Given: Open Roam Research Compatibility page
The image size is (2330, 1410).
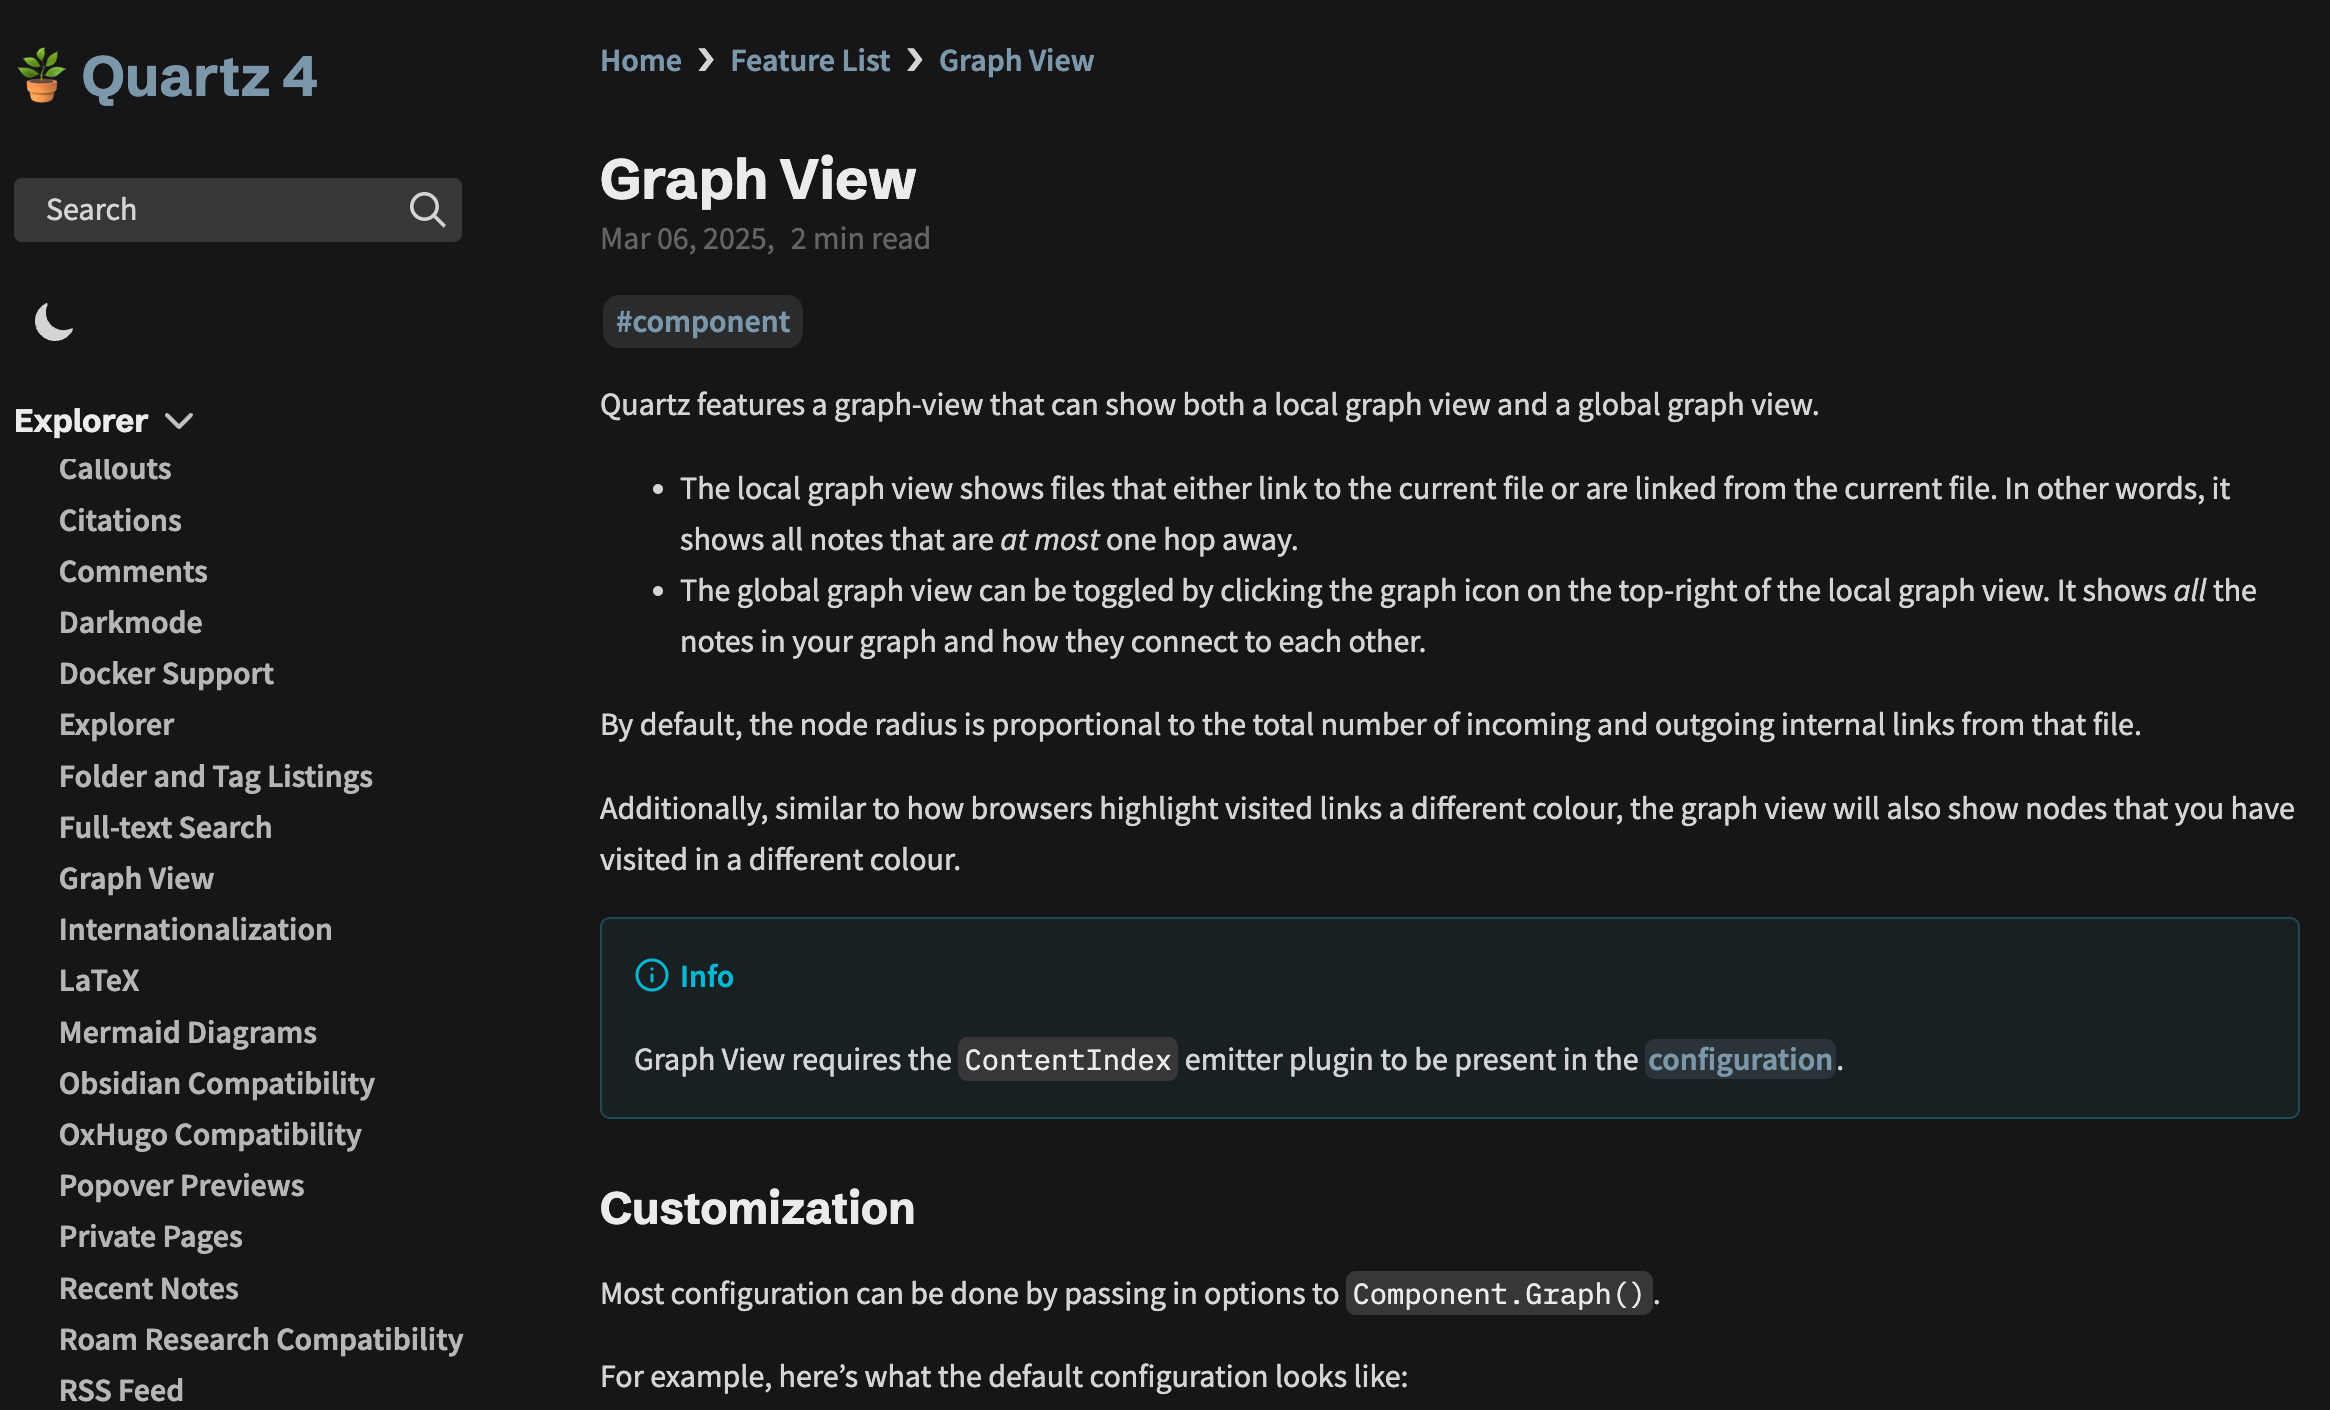Looking at the screenshot, I should pos(261,1339).
